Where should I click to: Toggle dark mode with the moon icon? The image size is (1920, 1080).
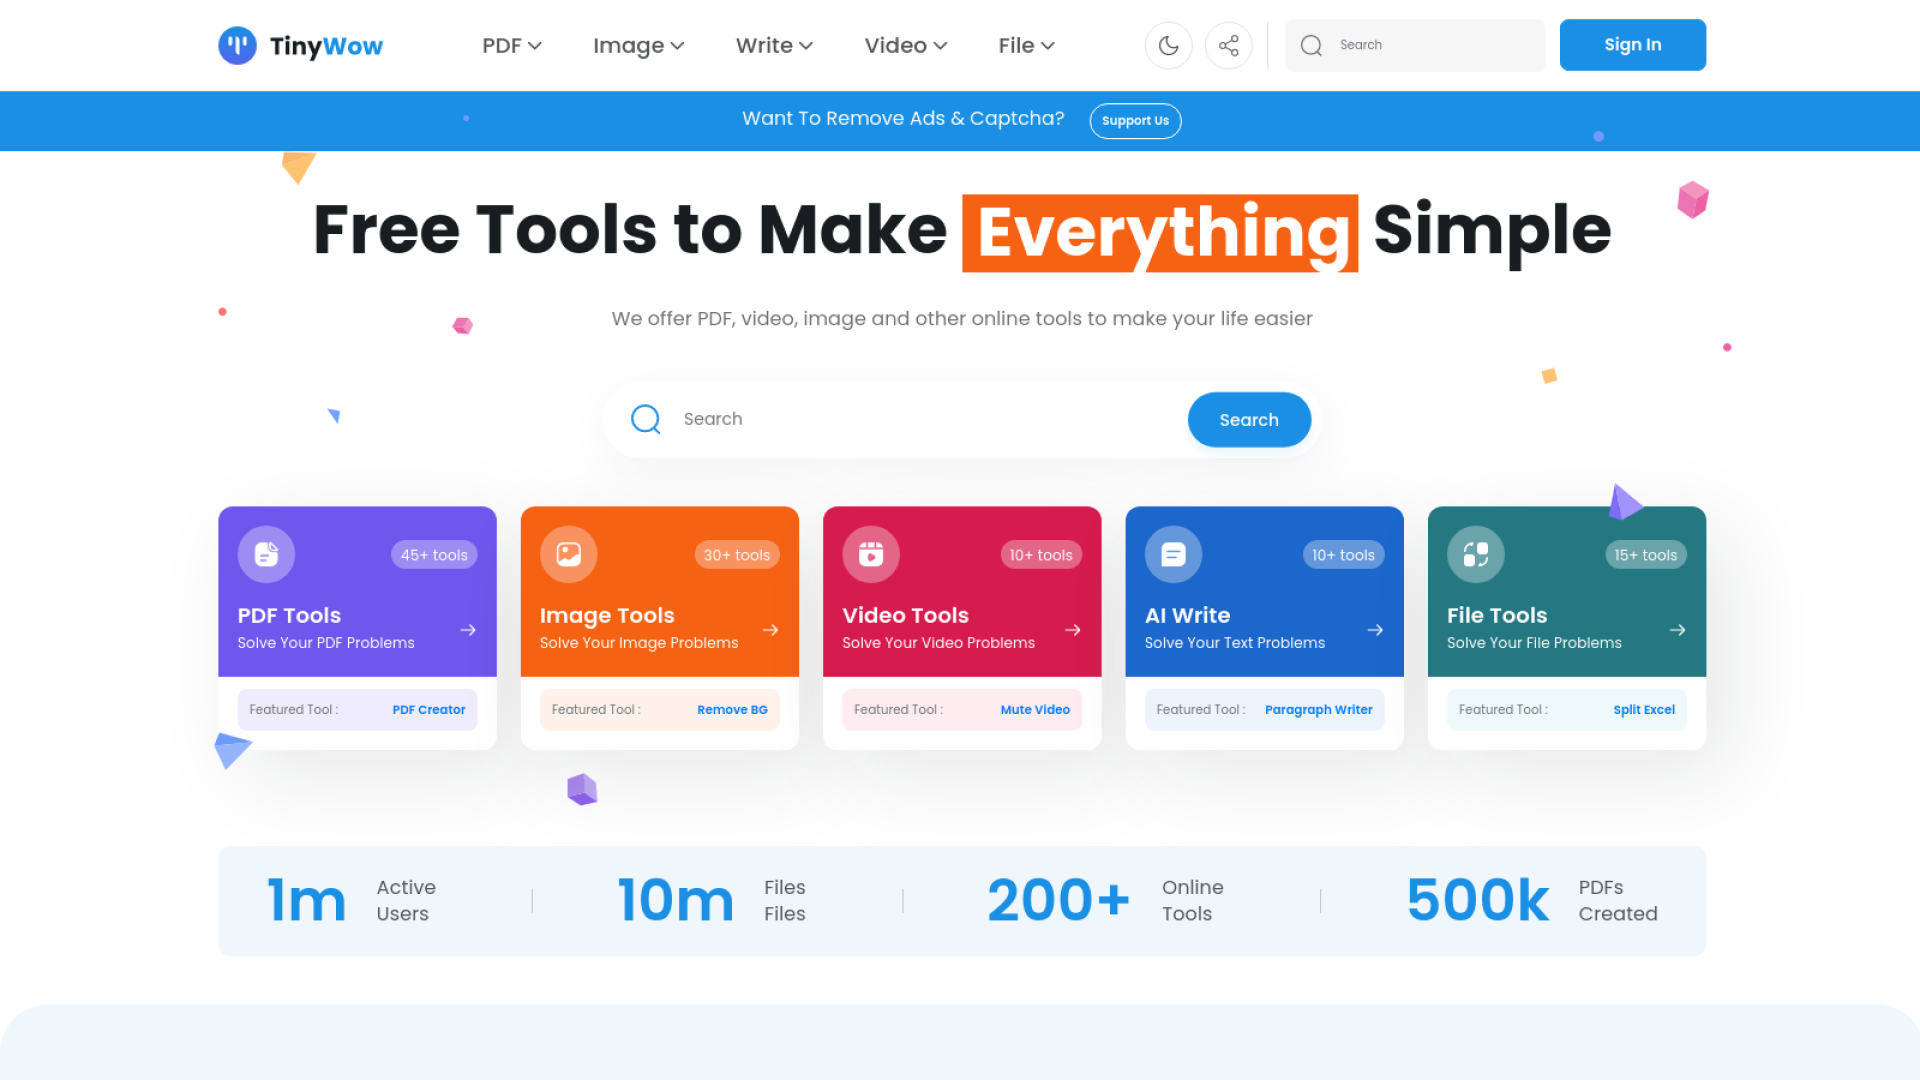(1168, 45)
